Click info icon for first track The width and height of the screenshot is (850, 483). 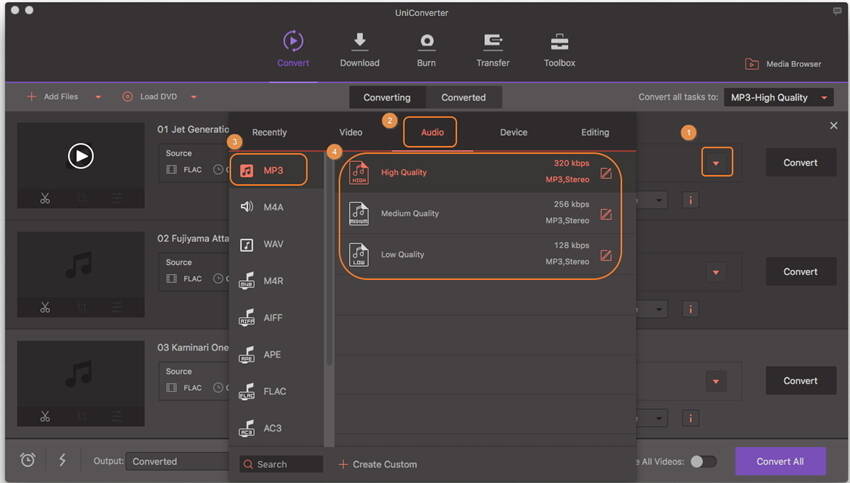[x=690, y=200]
